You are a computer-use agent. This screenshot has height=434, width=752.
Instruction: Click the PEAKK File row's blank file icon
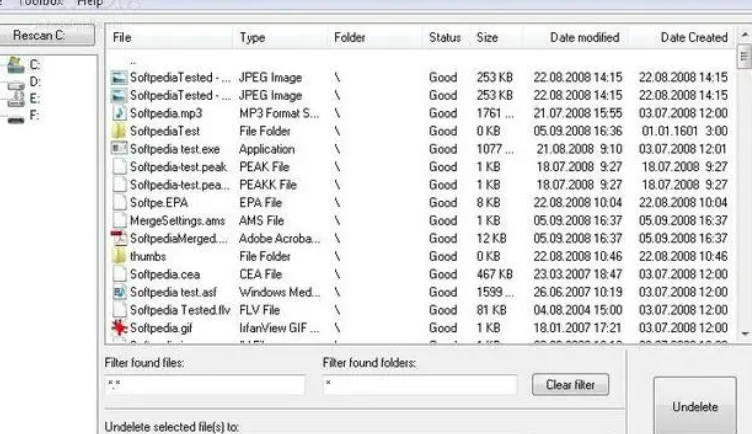119,185
